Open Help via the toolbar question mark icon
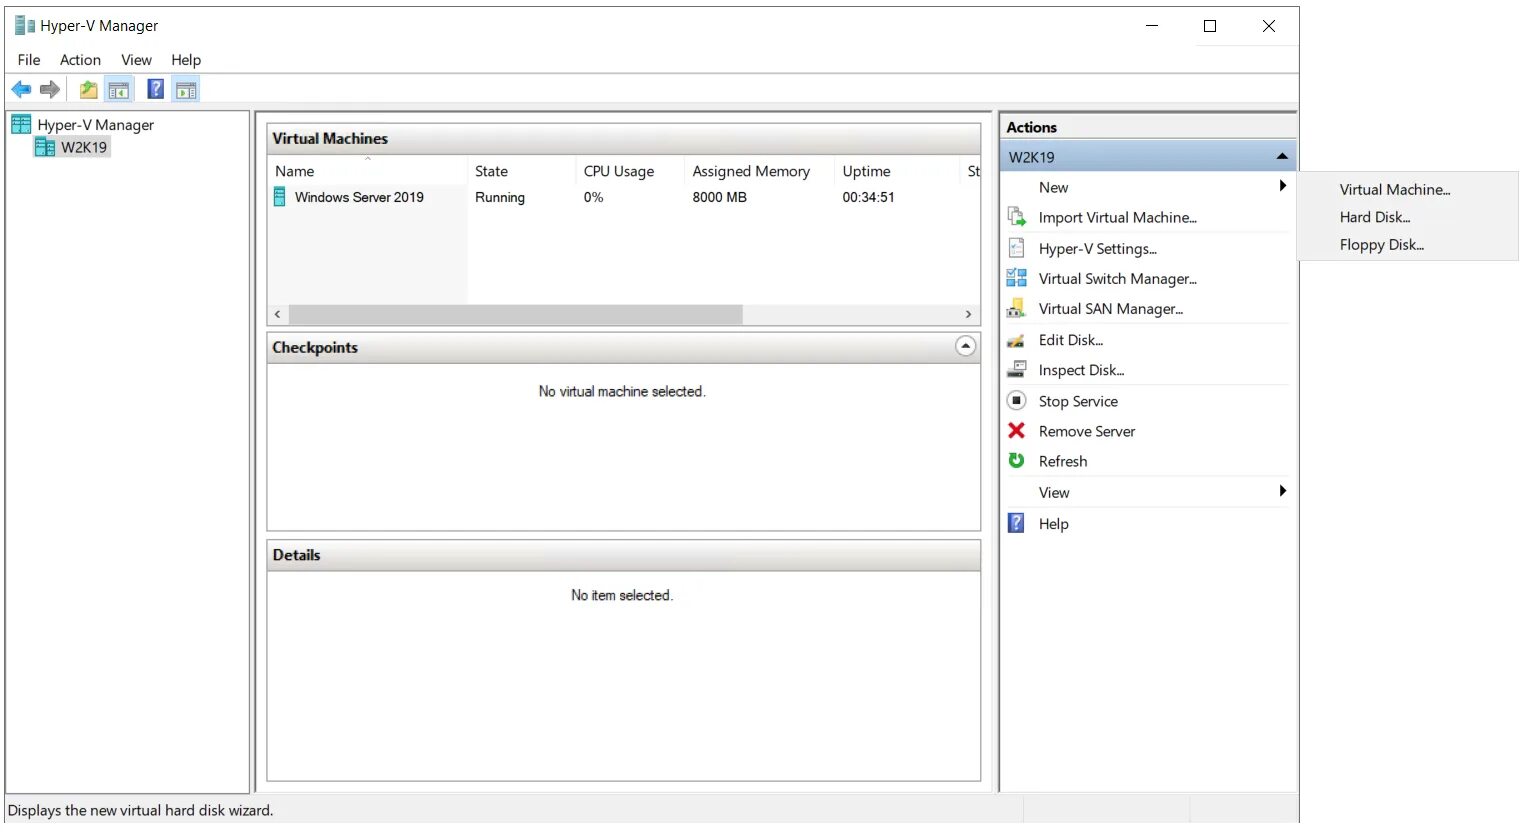 pyautogui.click(x=156, y=89)
